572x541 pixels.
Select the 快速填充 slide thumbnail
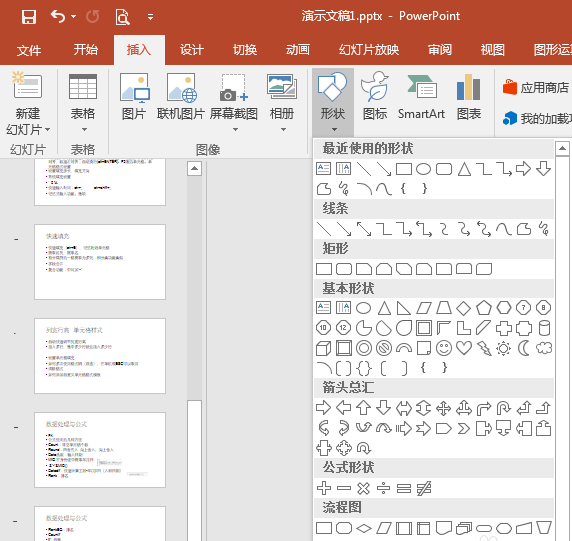tap(100, 262)
